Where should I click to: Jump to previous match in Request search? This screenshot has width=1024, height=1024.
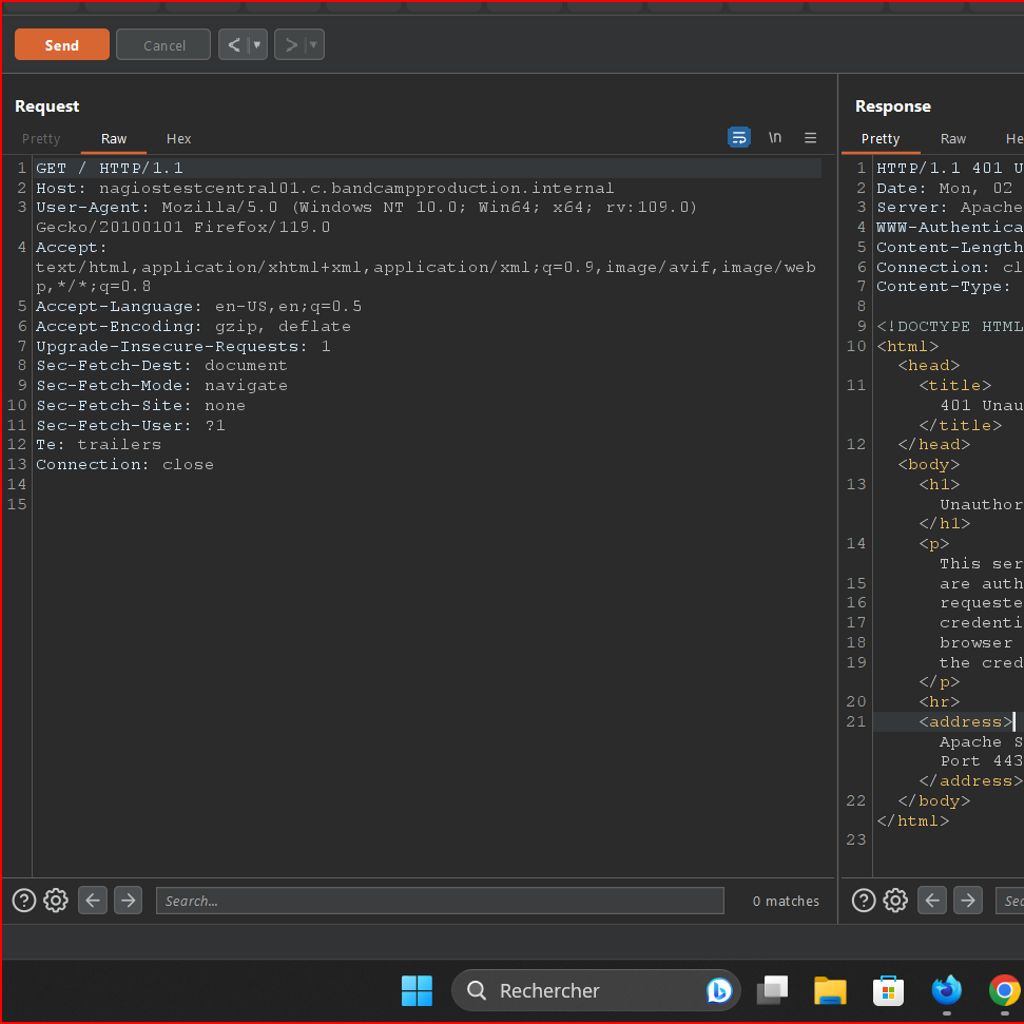pos(93,900)
